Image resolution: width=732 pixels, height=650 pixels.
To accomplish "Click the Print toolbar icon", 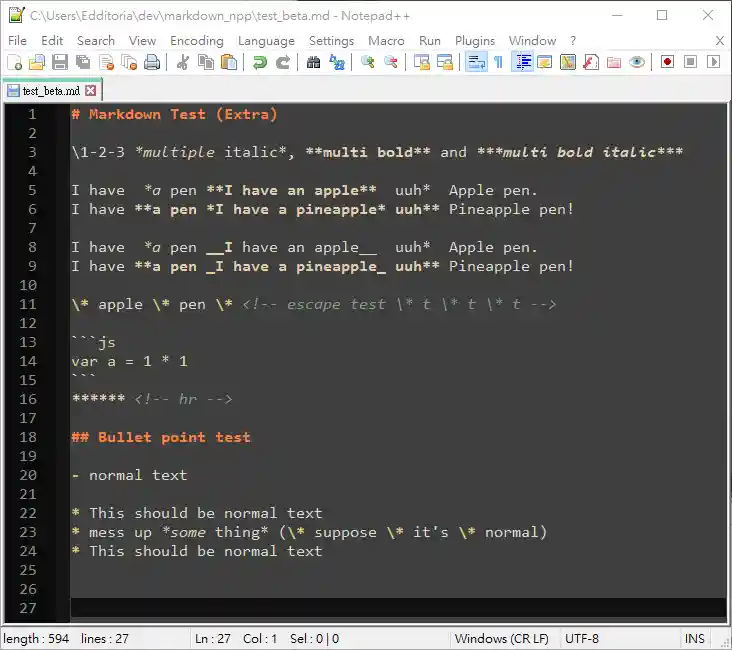I will 152,62.
